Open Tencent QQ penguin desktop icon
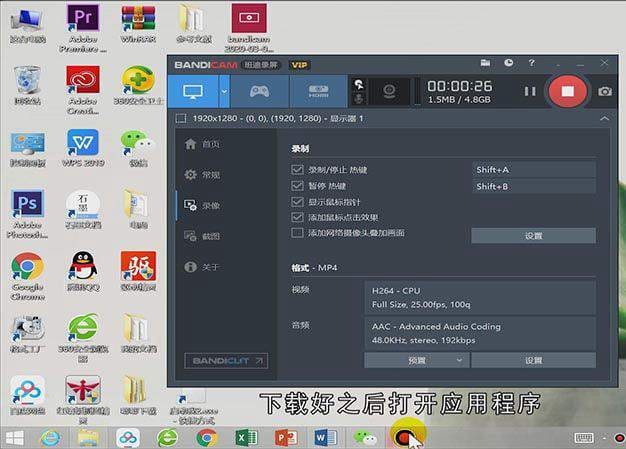The height and width of the screenshot is (449, 626). [83, 271]
